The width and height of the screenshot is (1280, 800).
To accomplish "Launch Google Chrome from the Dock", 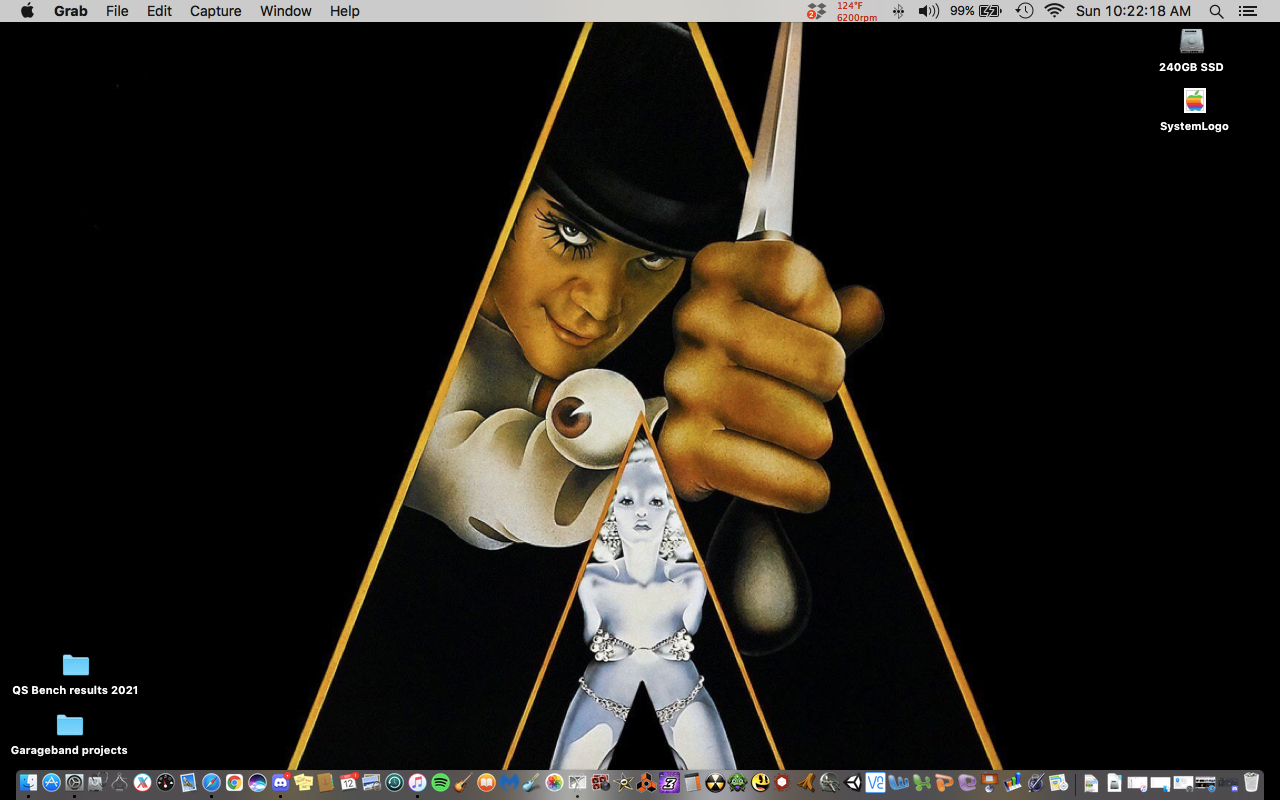I will click(235, 783).
